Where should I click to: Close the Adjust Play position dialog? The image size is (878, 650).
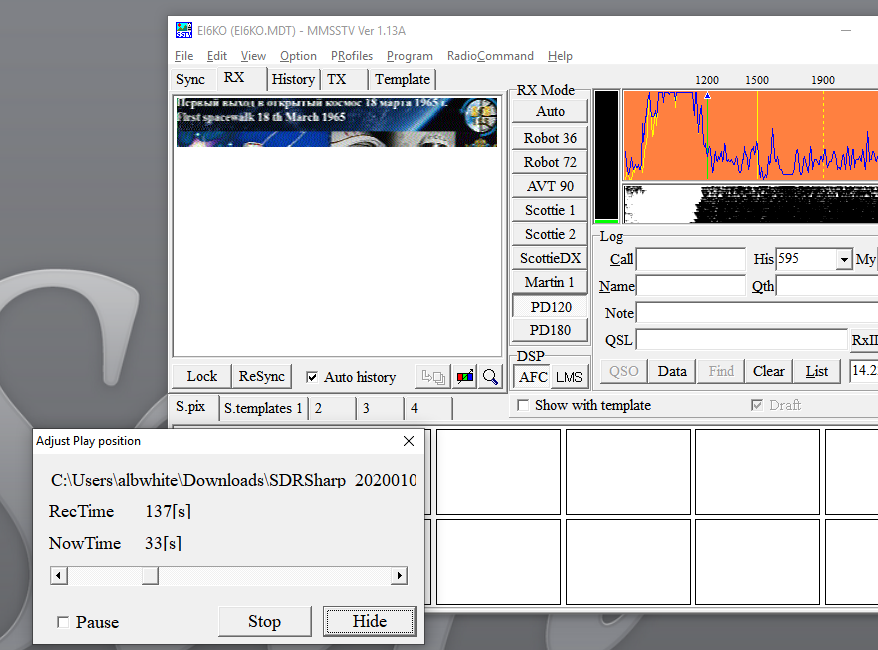(x=409, y=441)
